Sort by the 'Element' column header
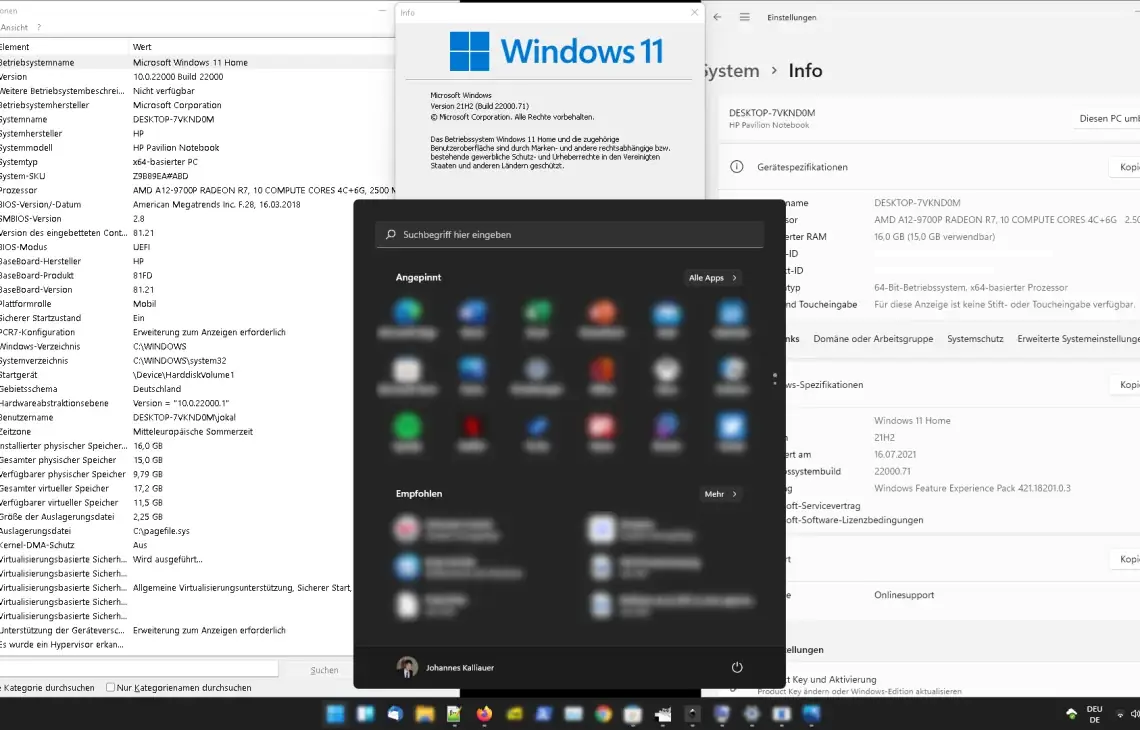1140x730 pixels. [x=64, y=47]
